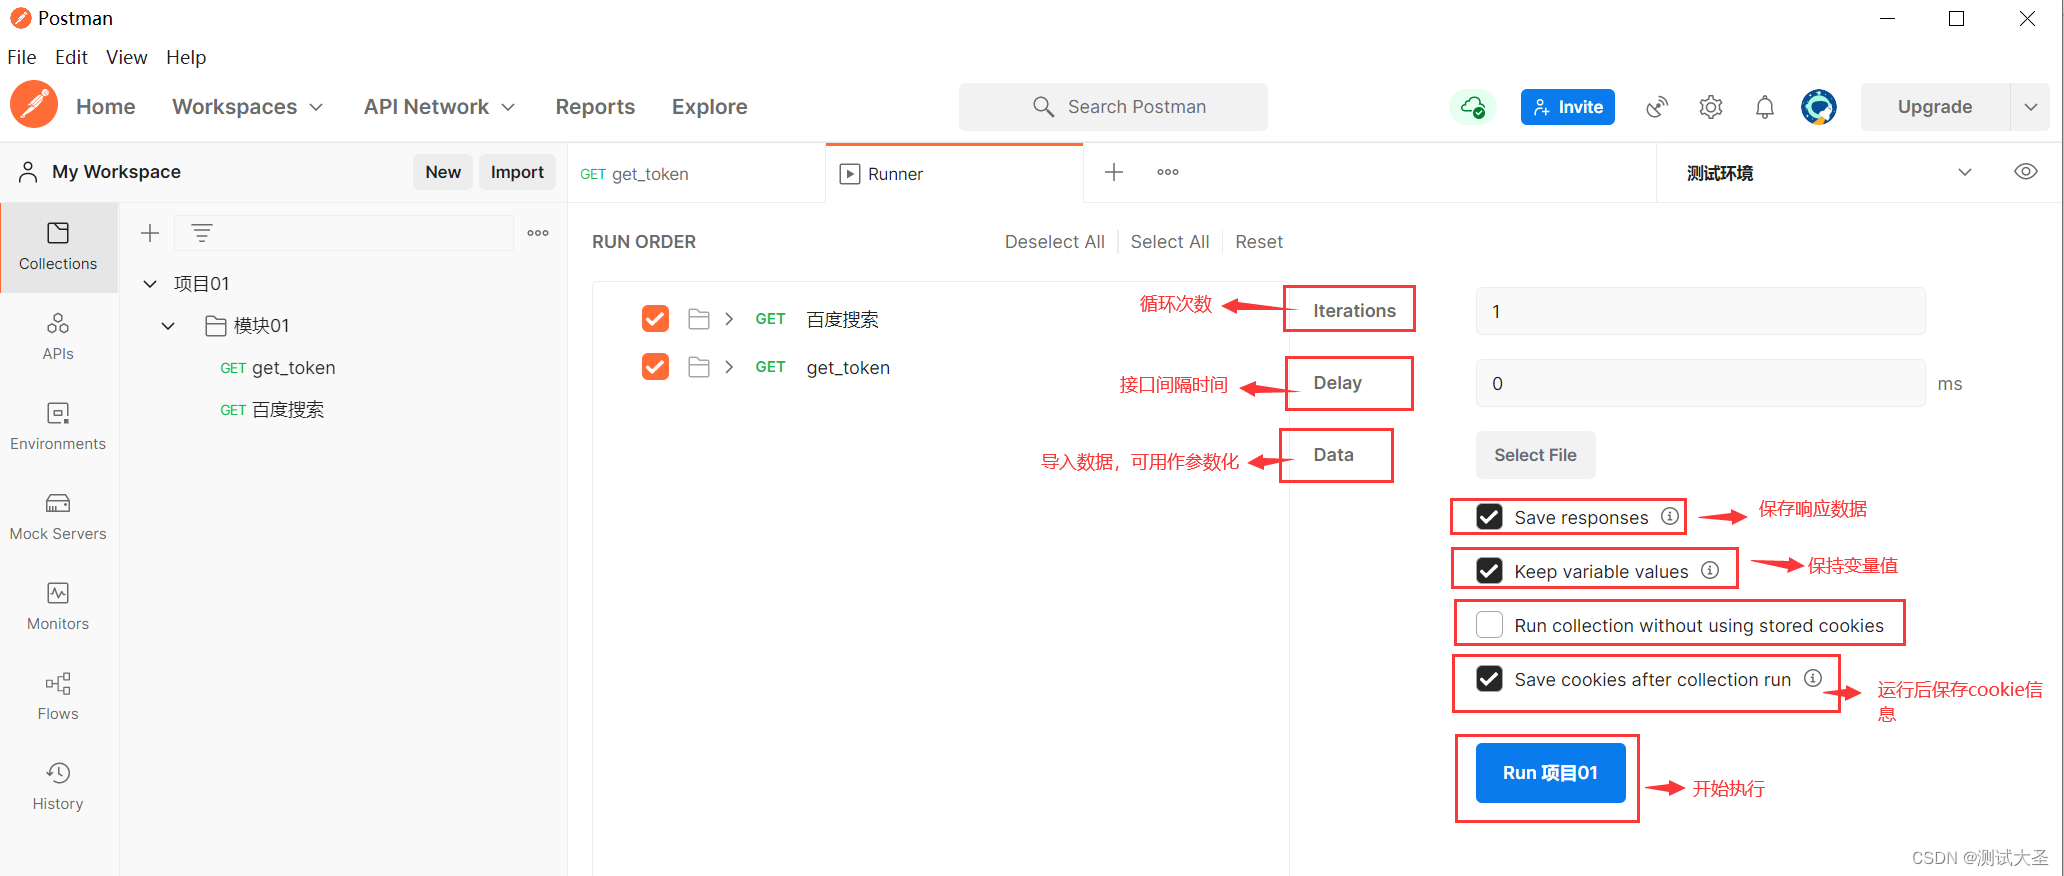Open the File menu
Viewport: 2064px width, 876px height.
(21, 57)
